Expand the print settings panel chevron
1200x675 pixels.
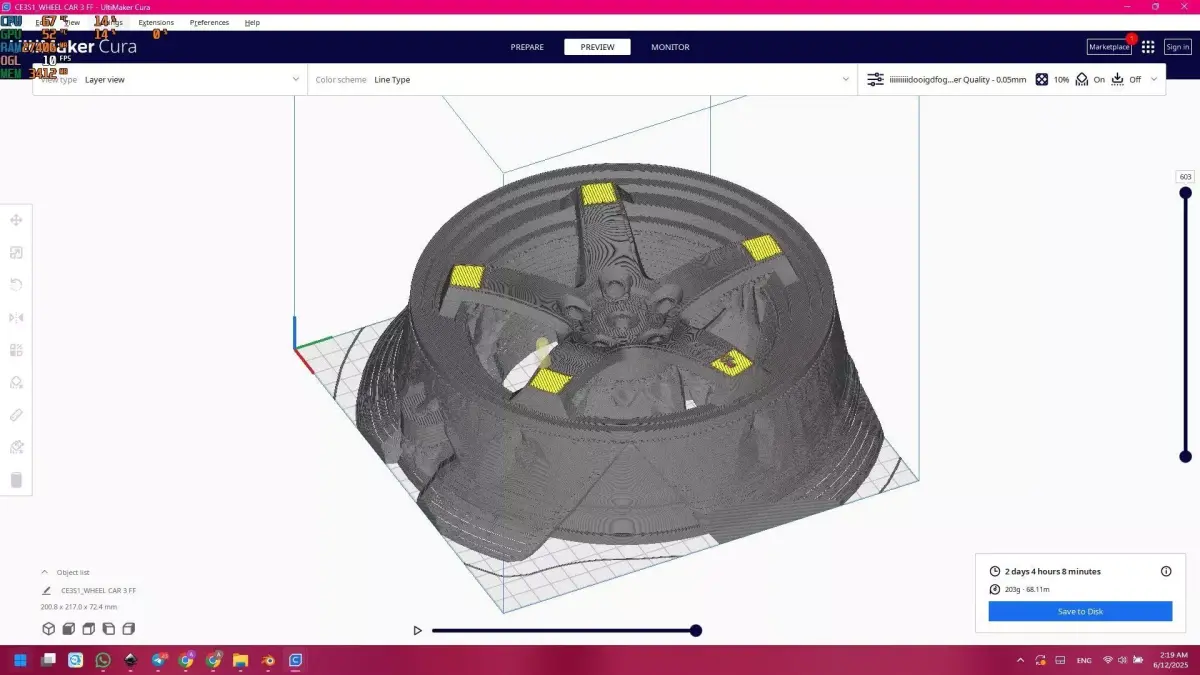tap(1154, 79)
